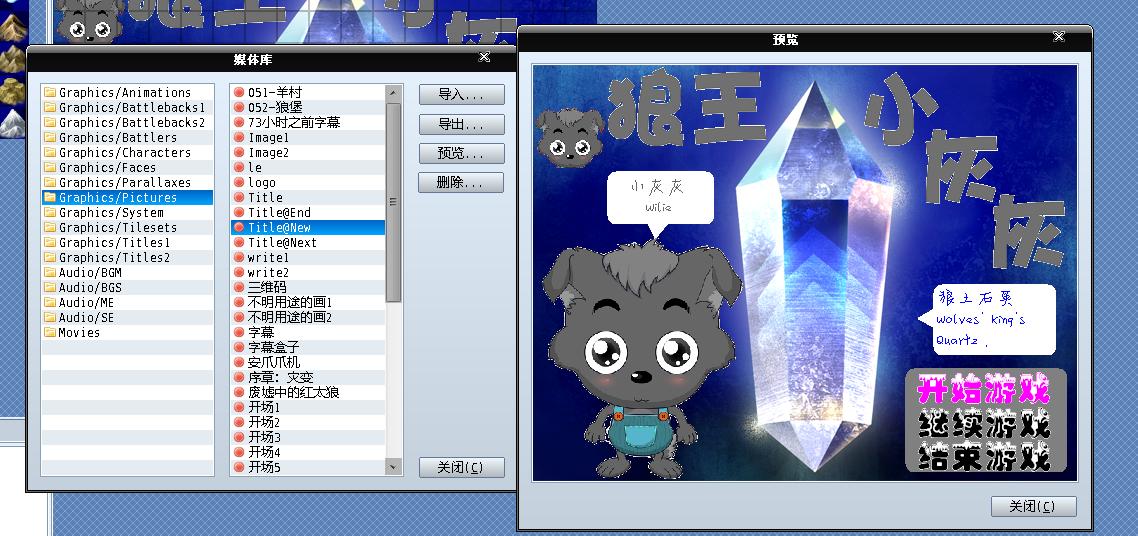The image size is (1138, 536).
Task: Select file Image1
Action: [x=308, y=137]
